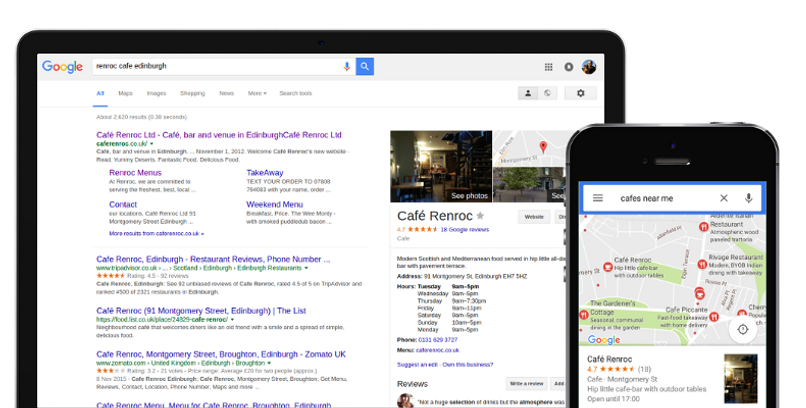806x408 pixels.
Task: Expand the More search options dropdown
Action: coord(257,93)
